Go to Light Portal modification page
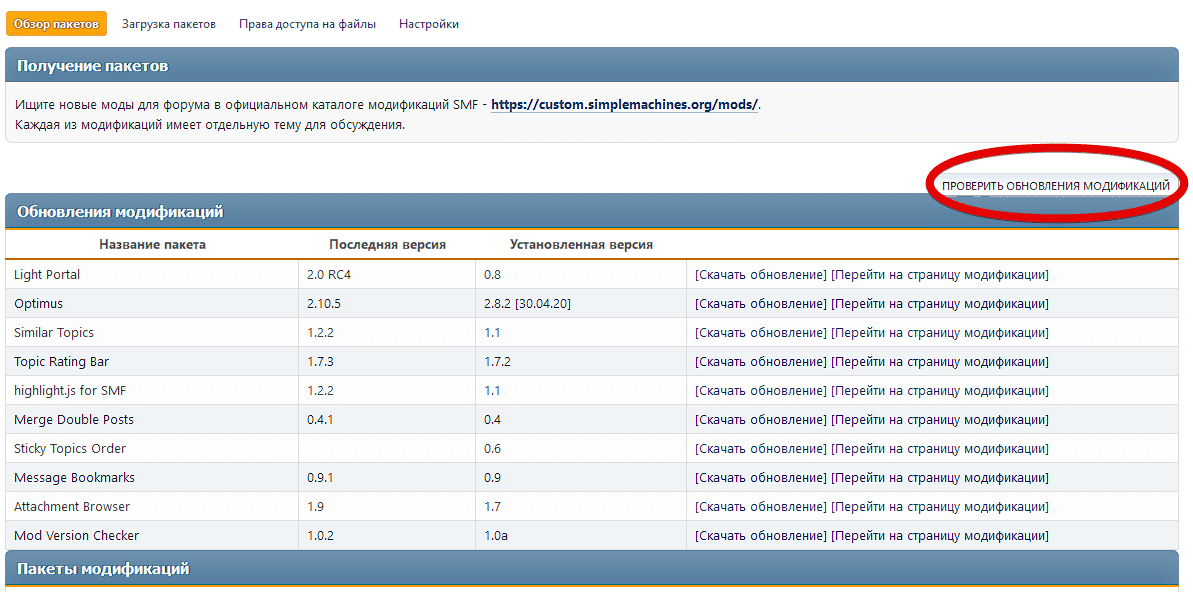The image size is (1193, 592). [940, 275]
